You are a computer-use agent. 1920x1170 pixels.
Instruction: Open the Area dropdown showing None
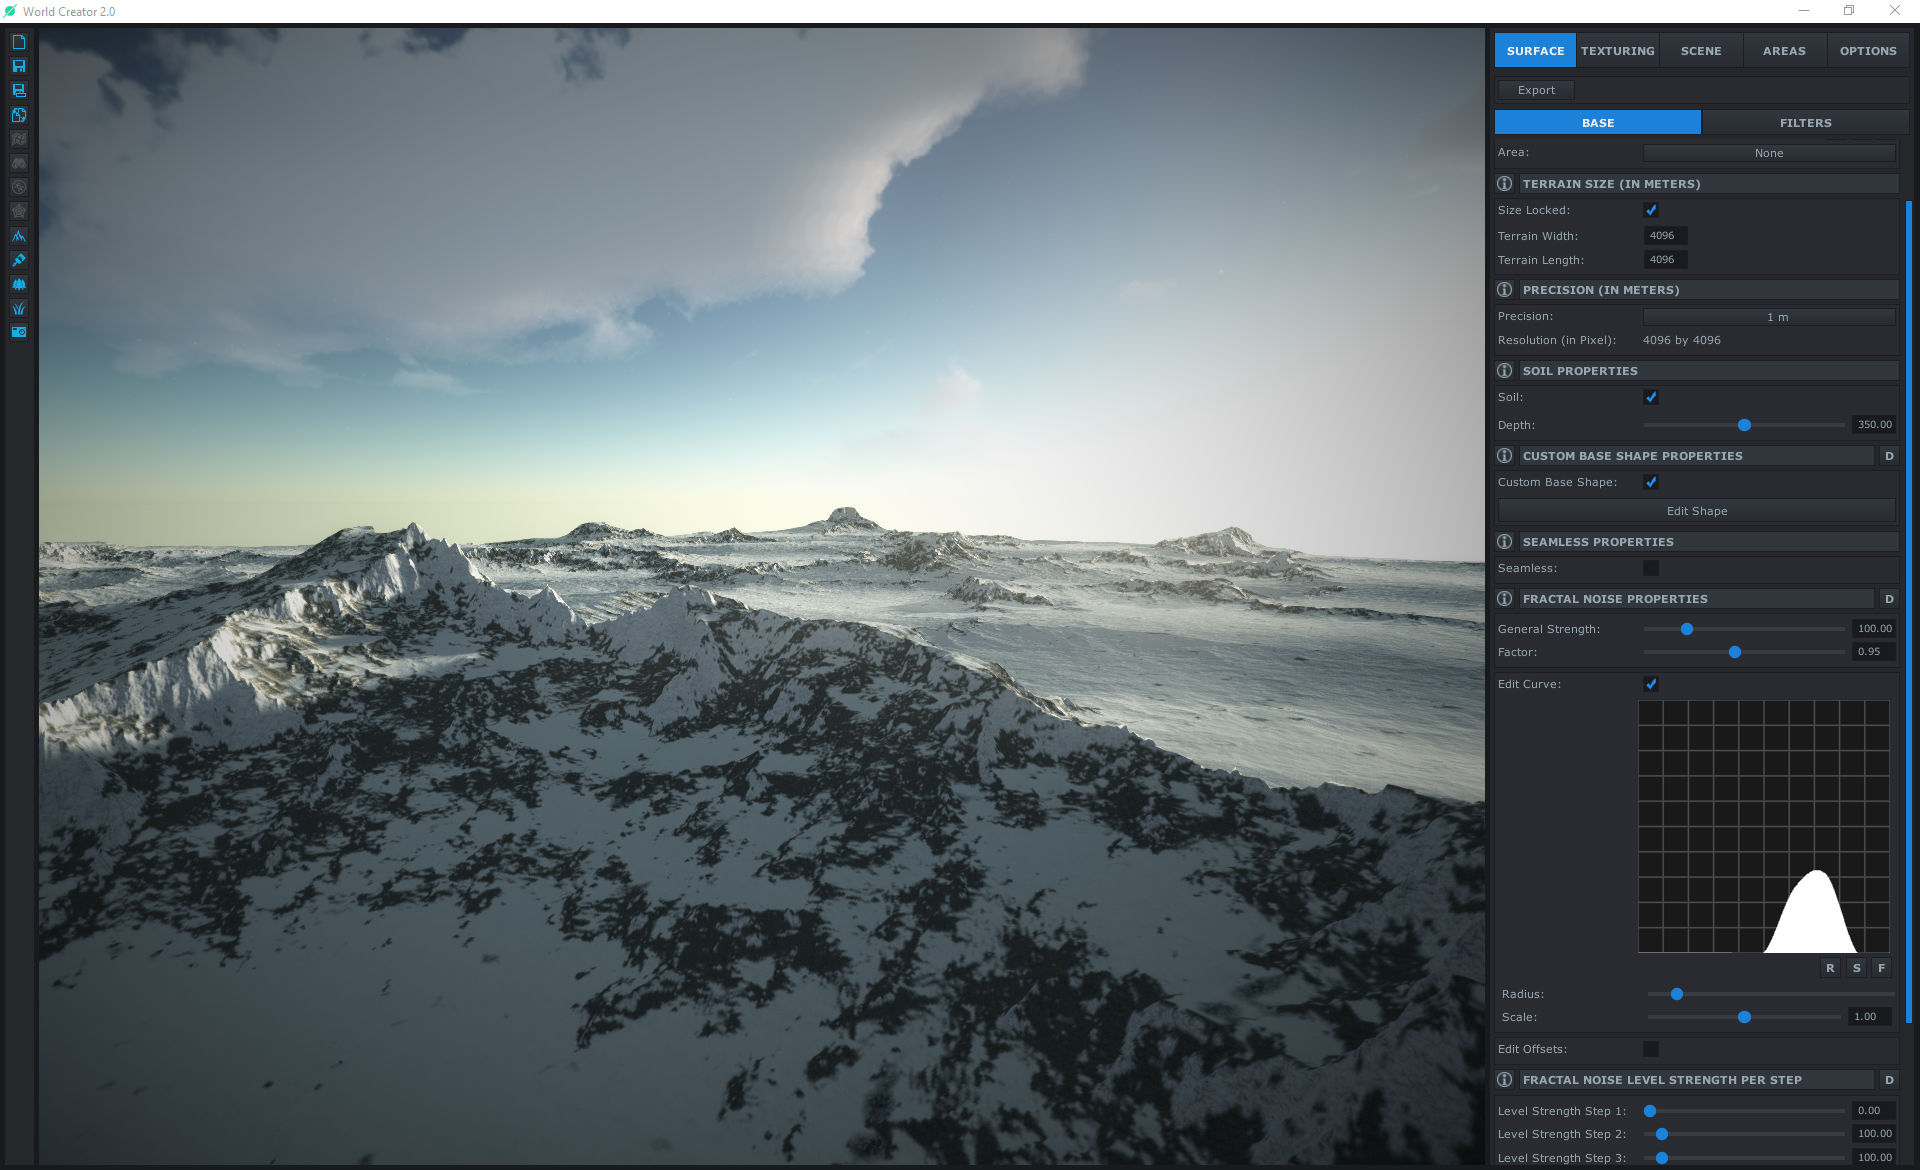click(1768, 153)
